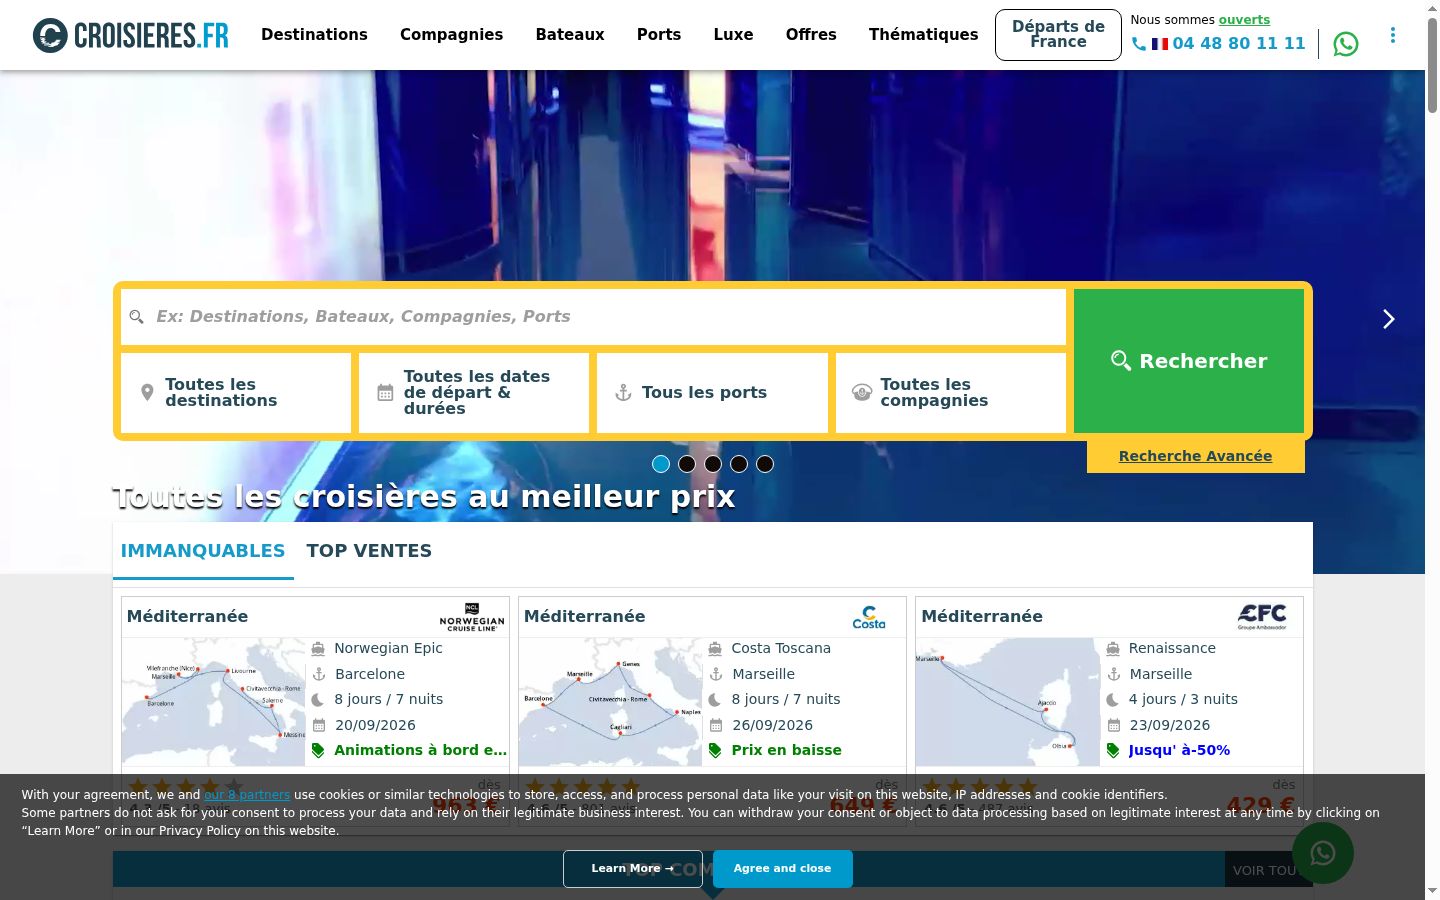Open Renaissance itinerary map thumbnail
This screenshot has height=900, width=1440.
[x=1007, y=702]
